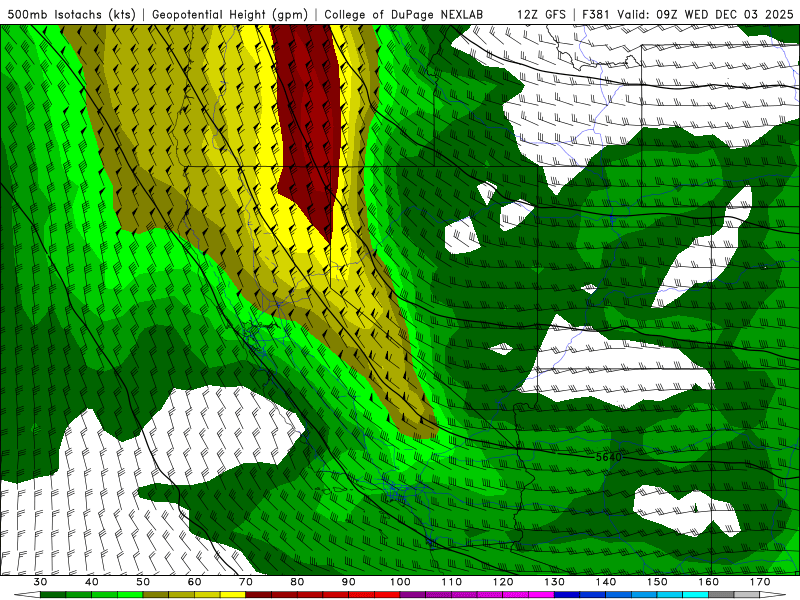Click the '70' color bar label
Image resolution: width=800 pixels, height=600 pixels.
[246, 582]
